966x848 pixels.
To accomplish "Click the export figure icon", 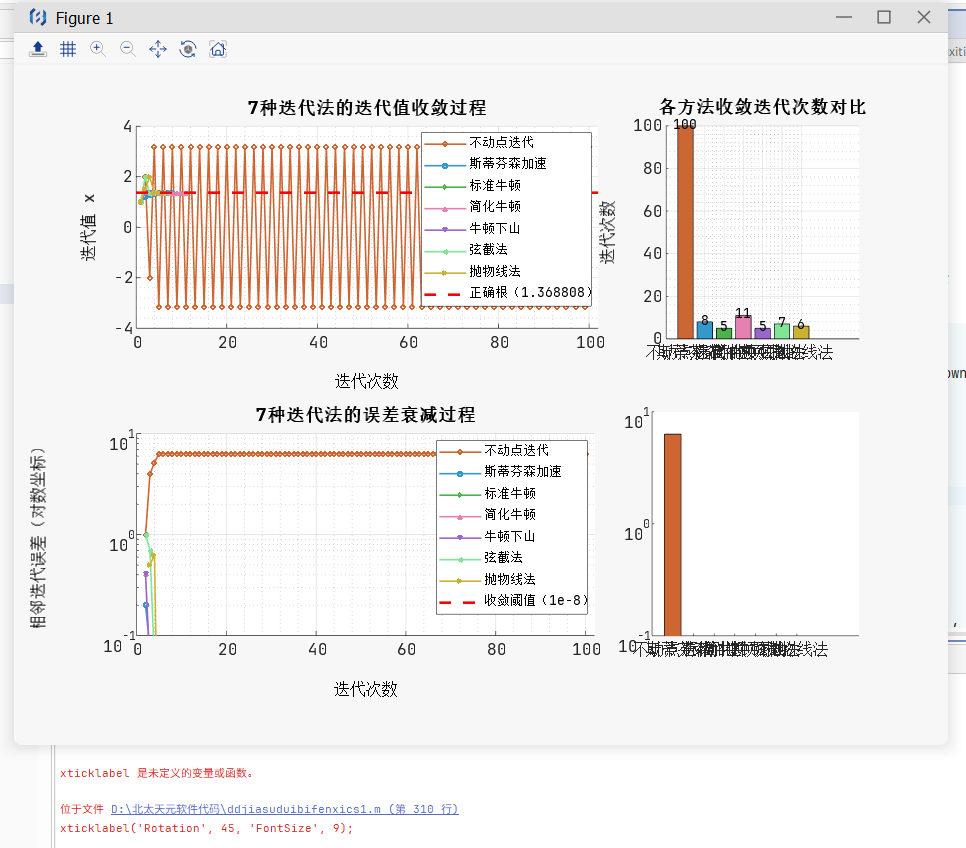I will pyautogui.click(x=38, y=49).
